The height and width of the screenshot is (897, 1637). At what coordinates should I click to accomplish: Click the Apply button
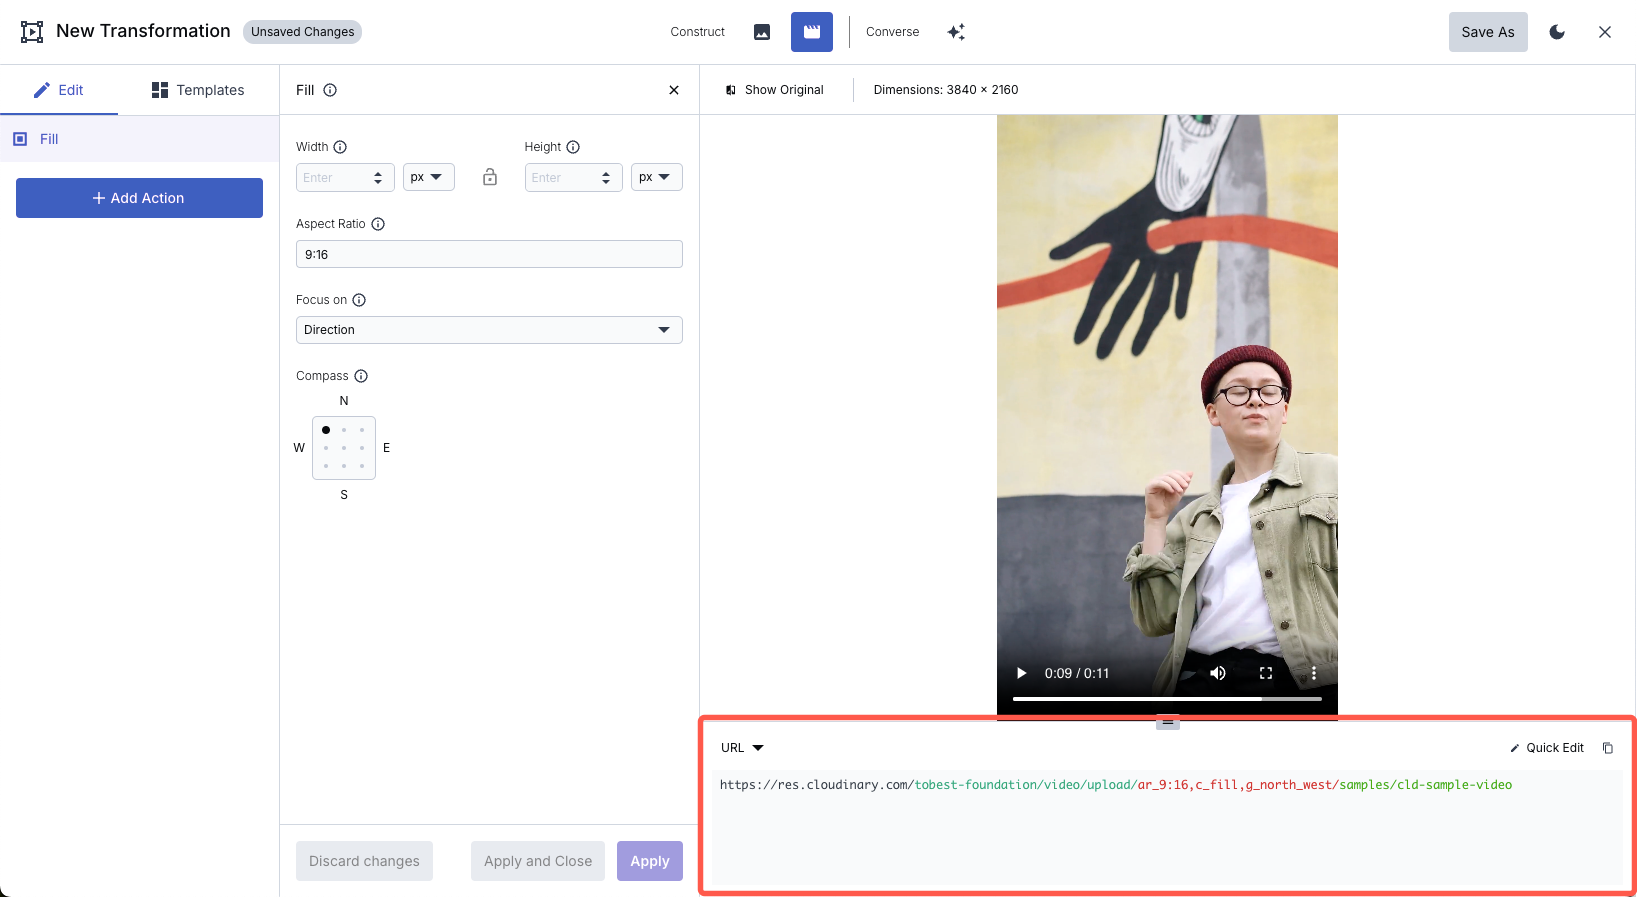pyautogui.click(x=650, y=861)
